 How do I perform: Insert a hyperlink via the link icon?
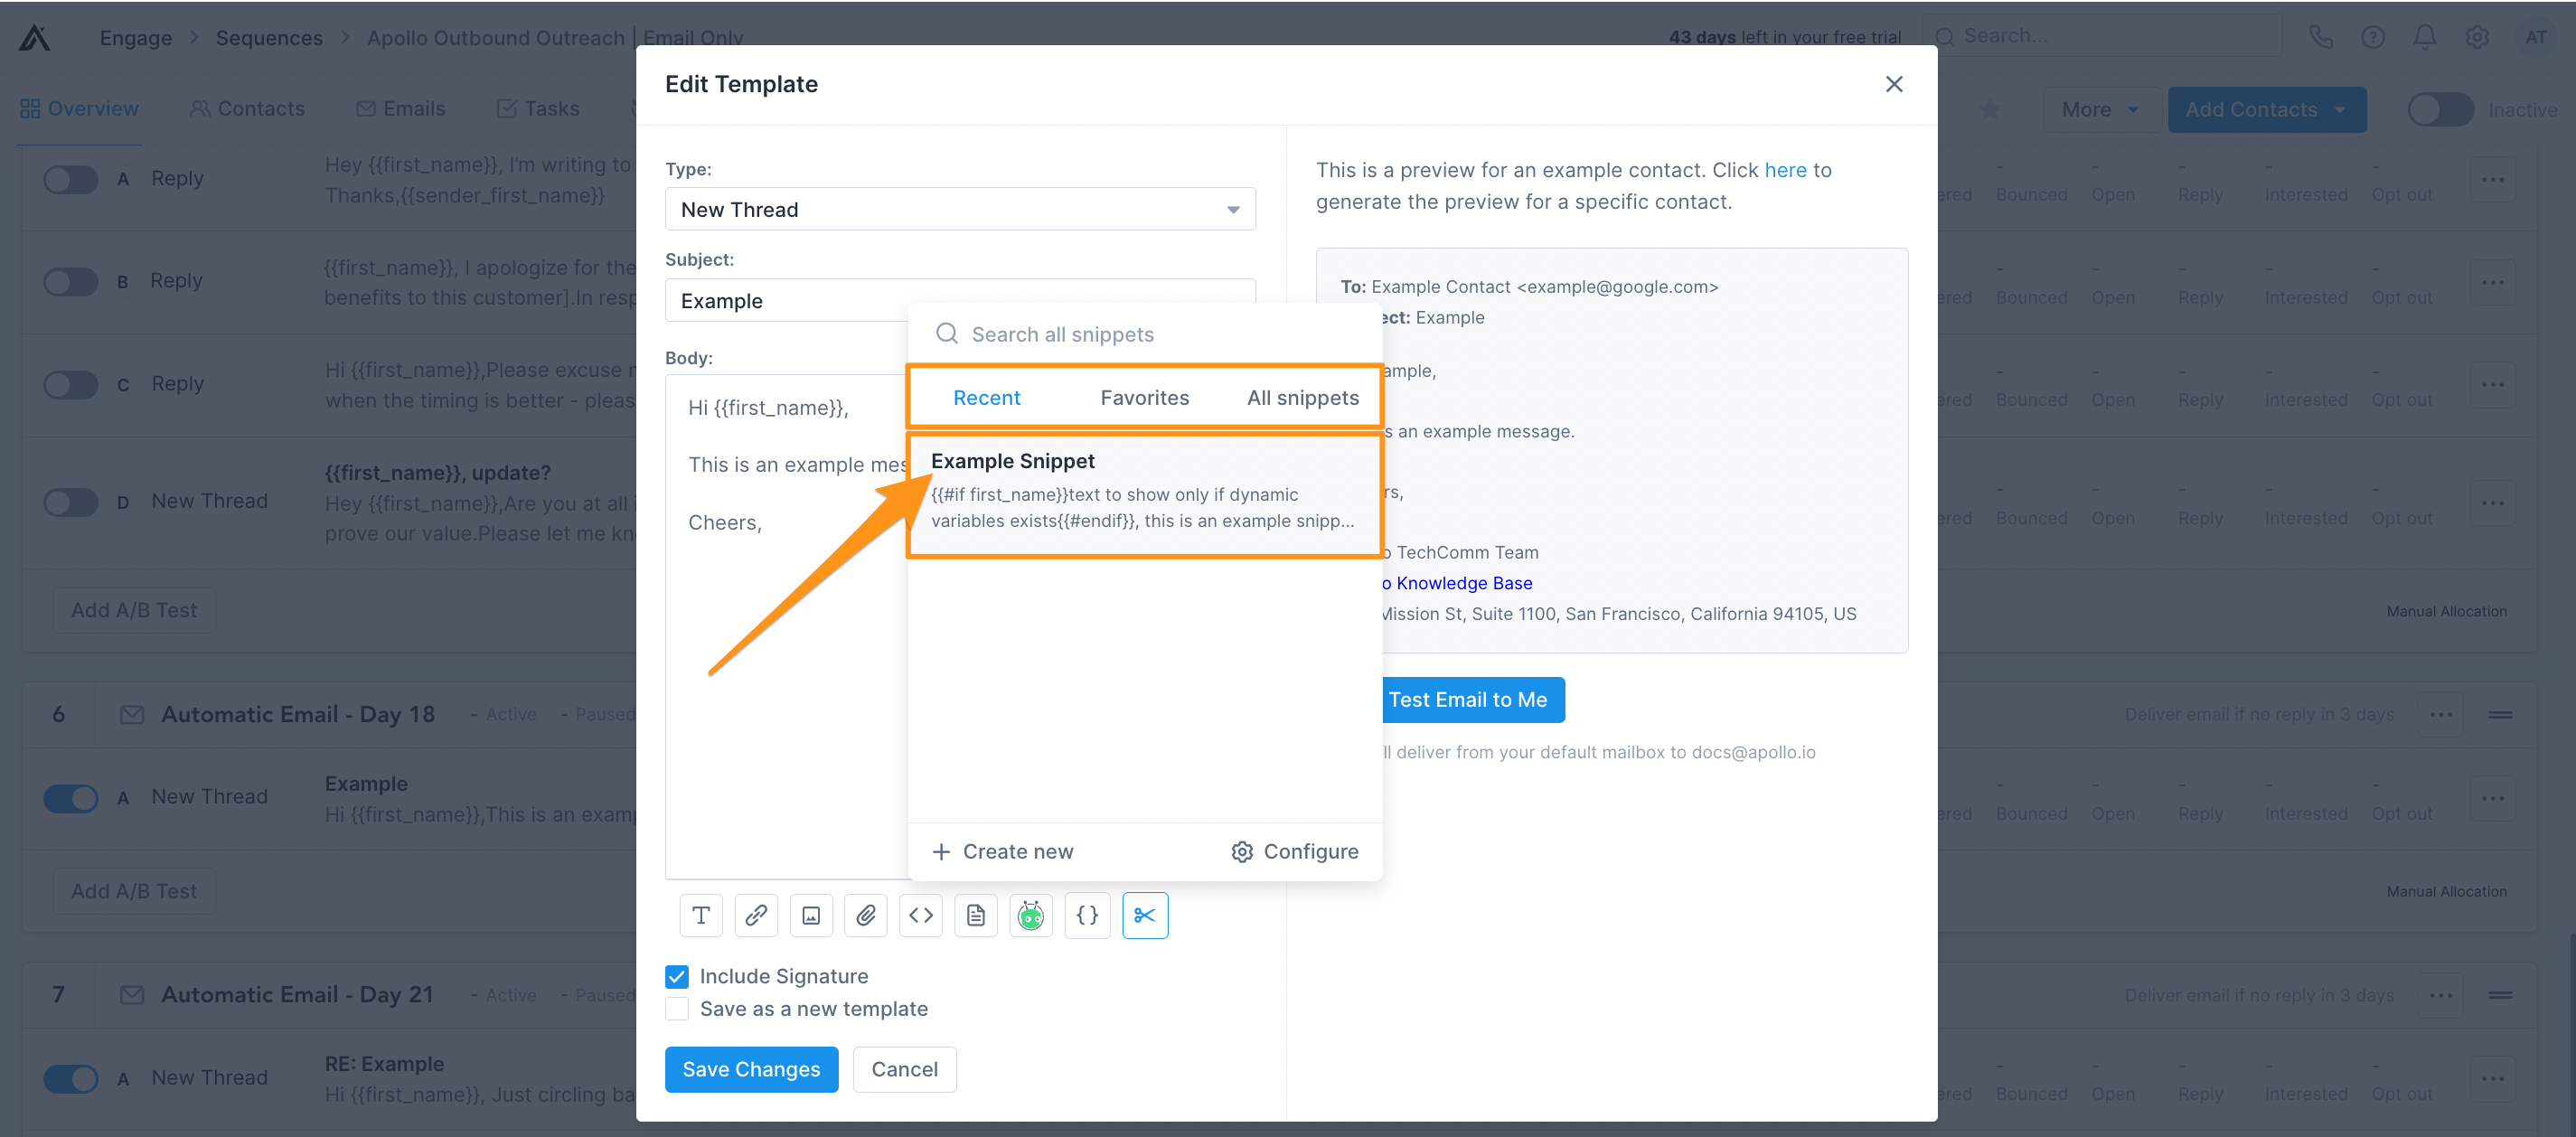click(x=756, y=915)
